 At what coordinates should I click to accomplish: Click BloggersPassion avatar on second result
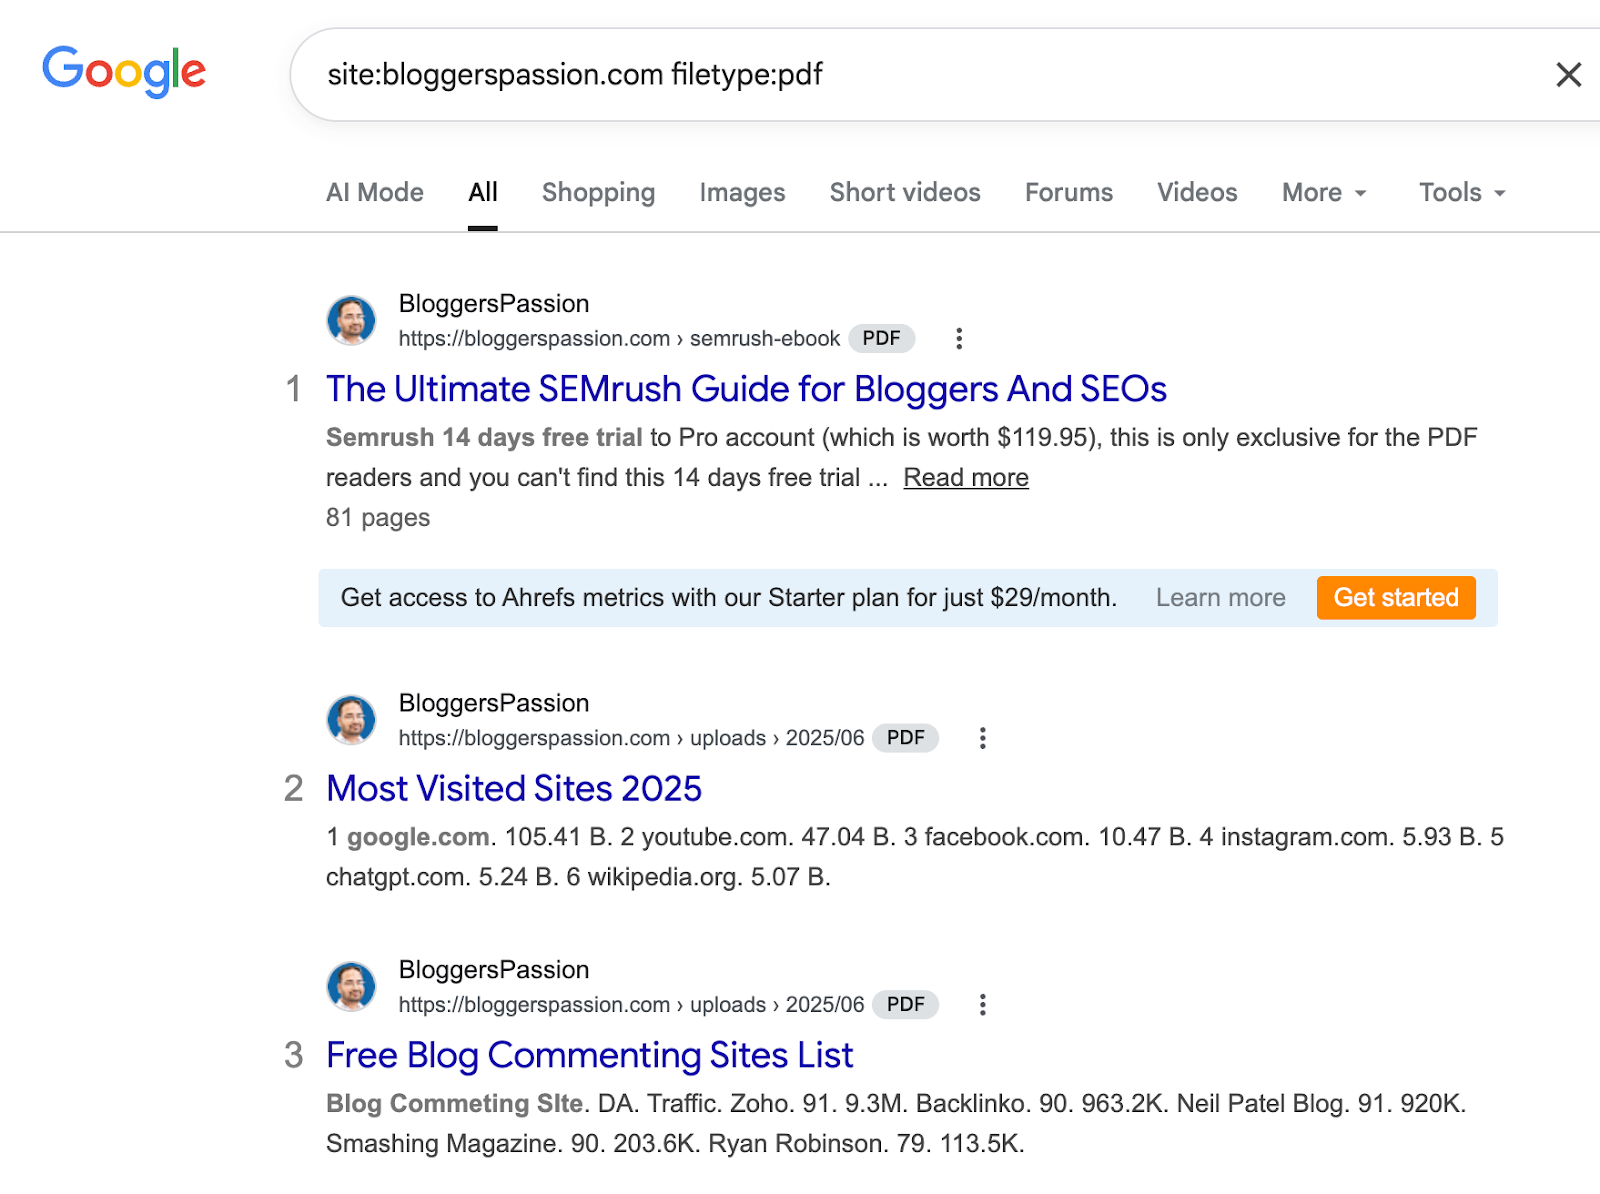pos(352,720)
